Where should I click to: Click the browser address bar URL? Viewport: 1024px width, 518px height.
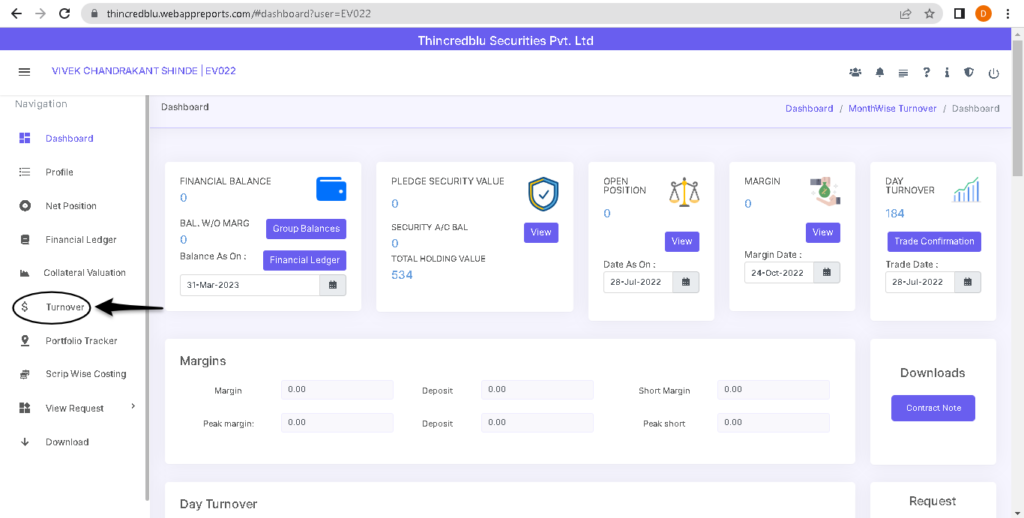point(238,13)
